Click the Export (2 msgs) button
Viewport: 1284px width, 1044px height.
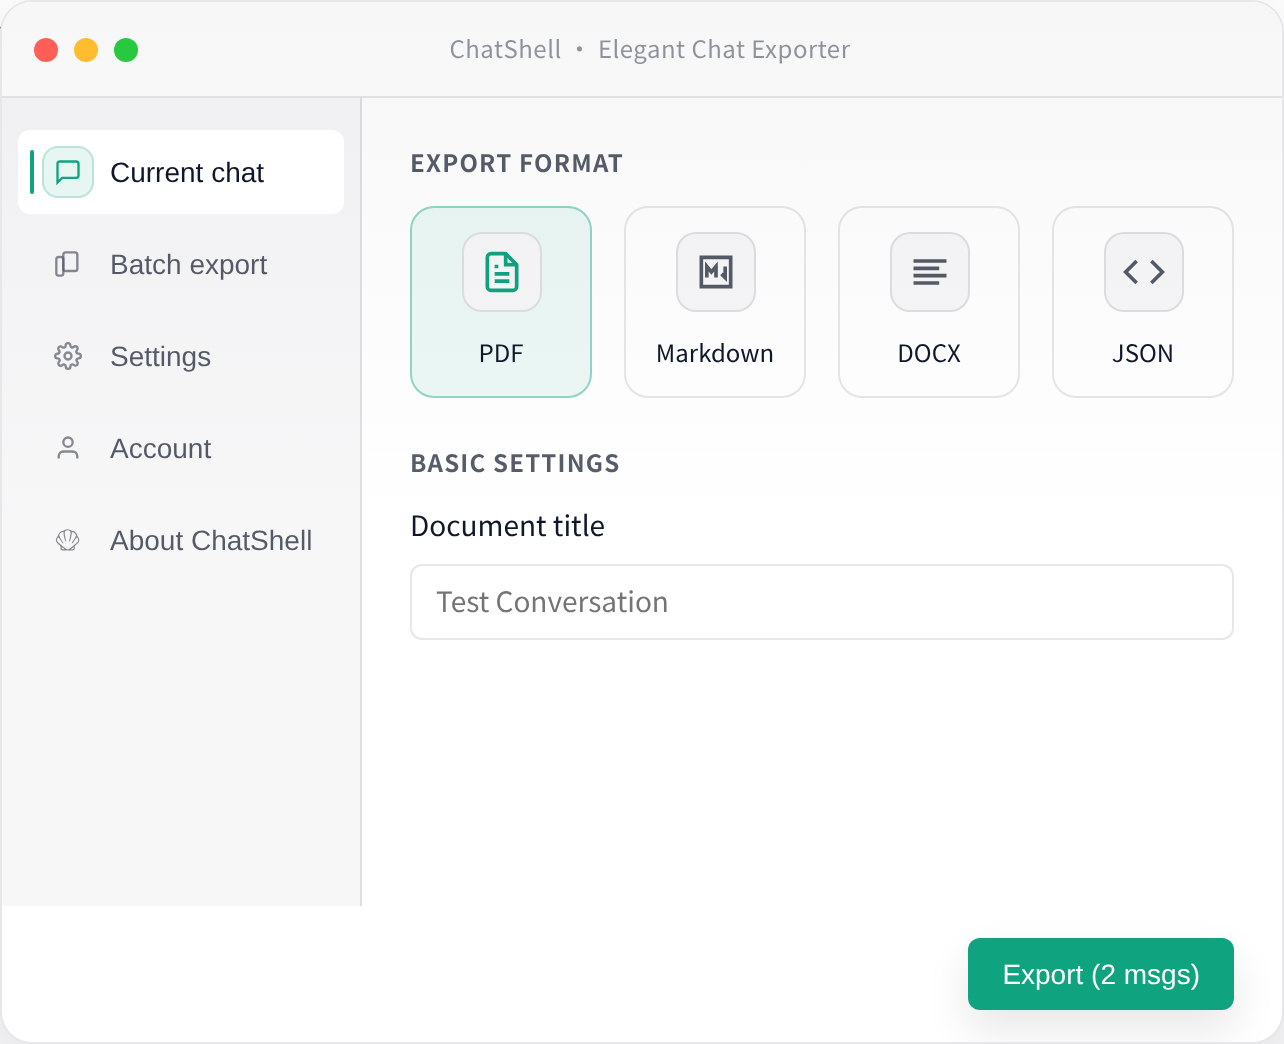click(x=1100, y=973)
